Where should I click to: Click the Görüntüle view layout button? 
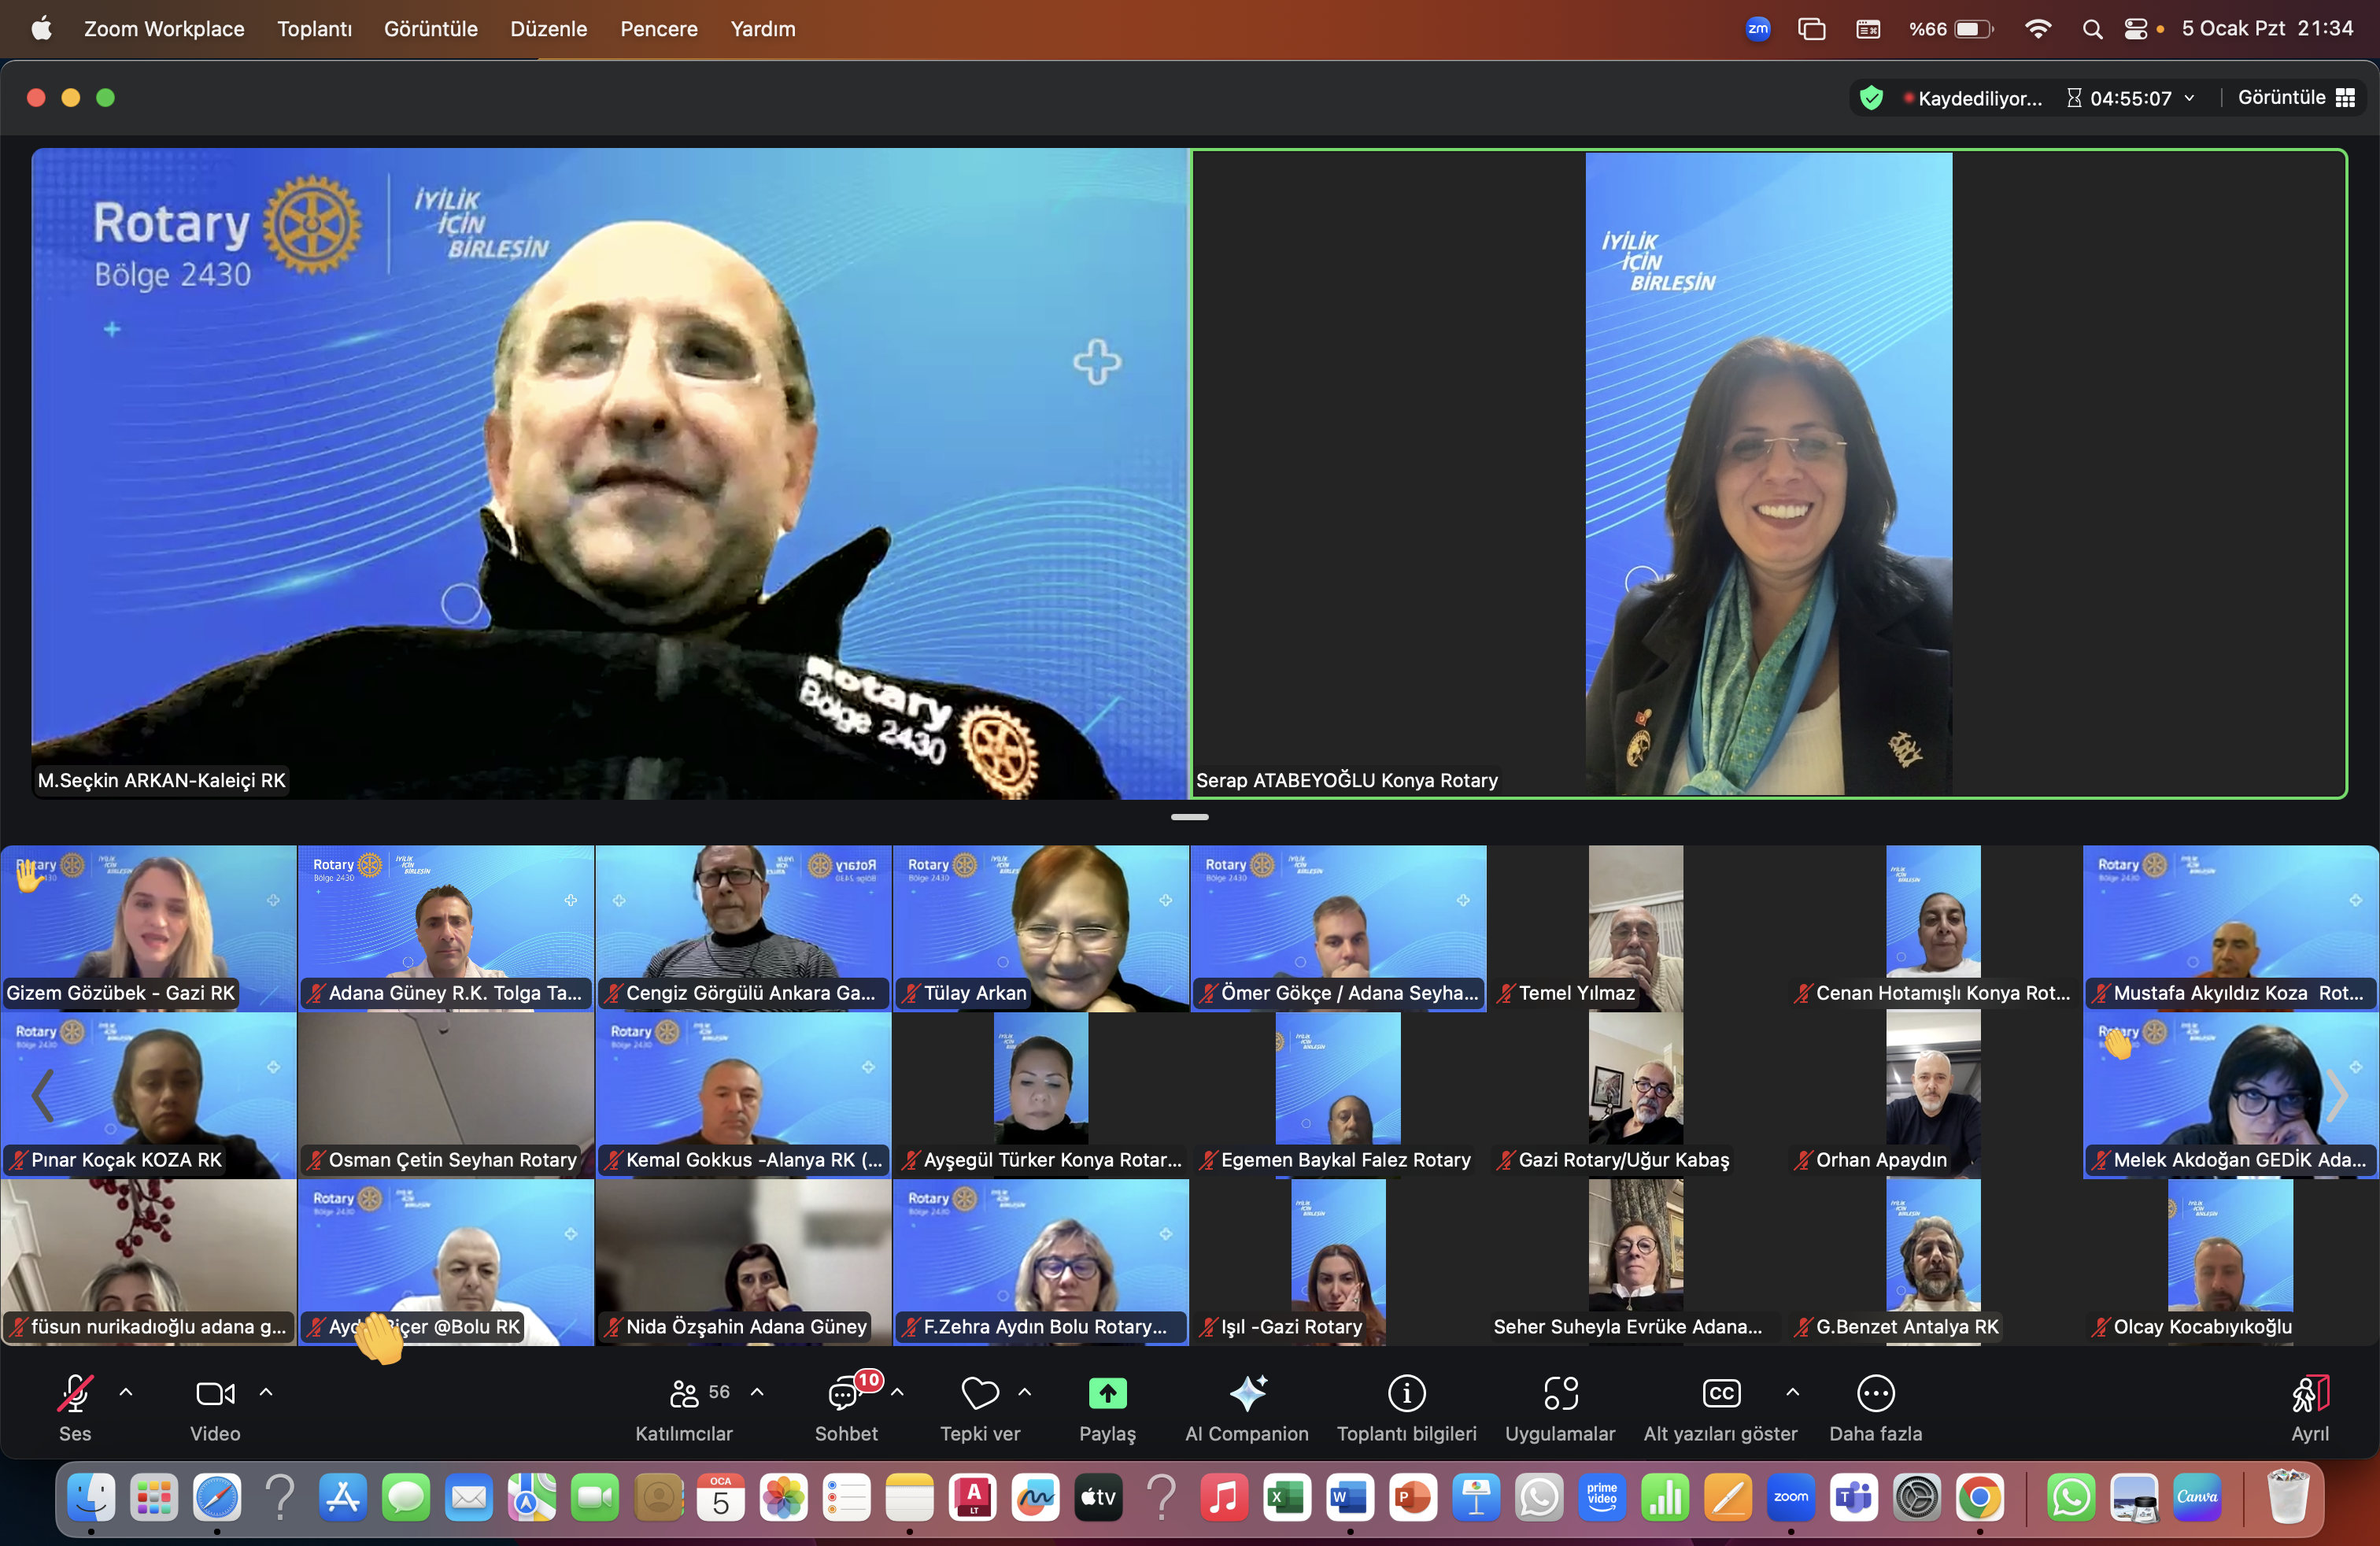[2296, 98]
